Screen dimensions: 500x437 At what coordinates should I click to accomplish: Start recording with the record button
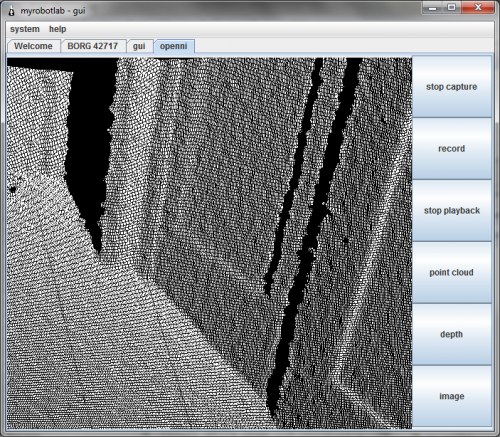tap(451, 149)
